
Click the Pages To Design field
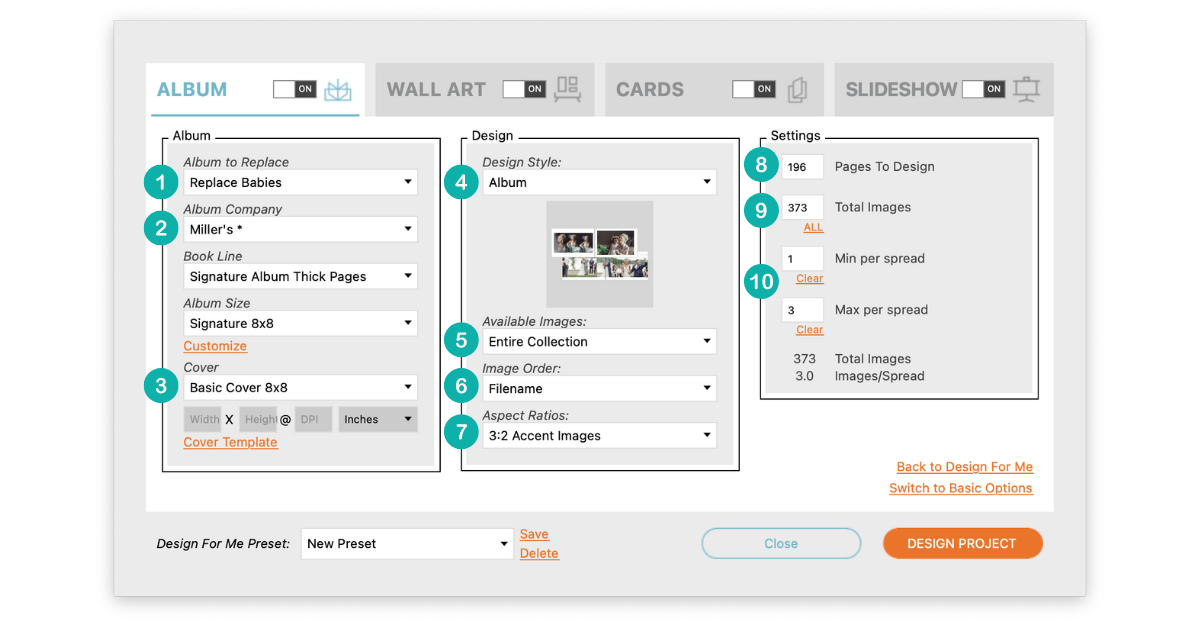pyautogui.click(x=802, y=167)
